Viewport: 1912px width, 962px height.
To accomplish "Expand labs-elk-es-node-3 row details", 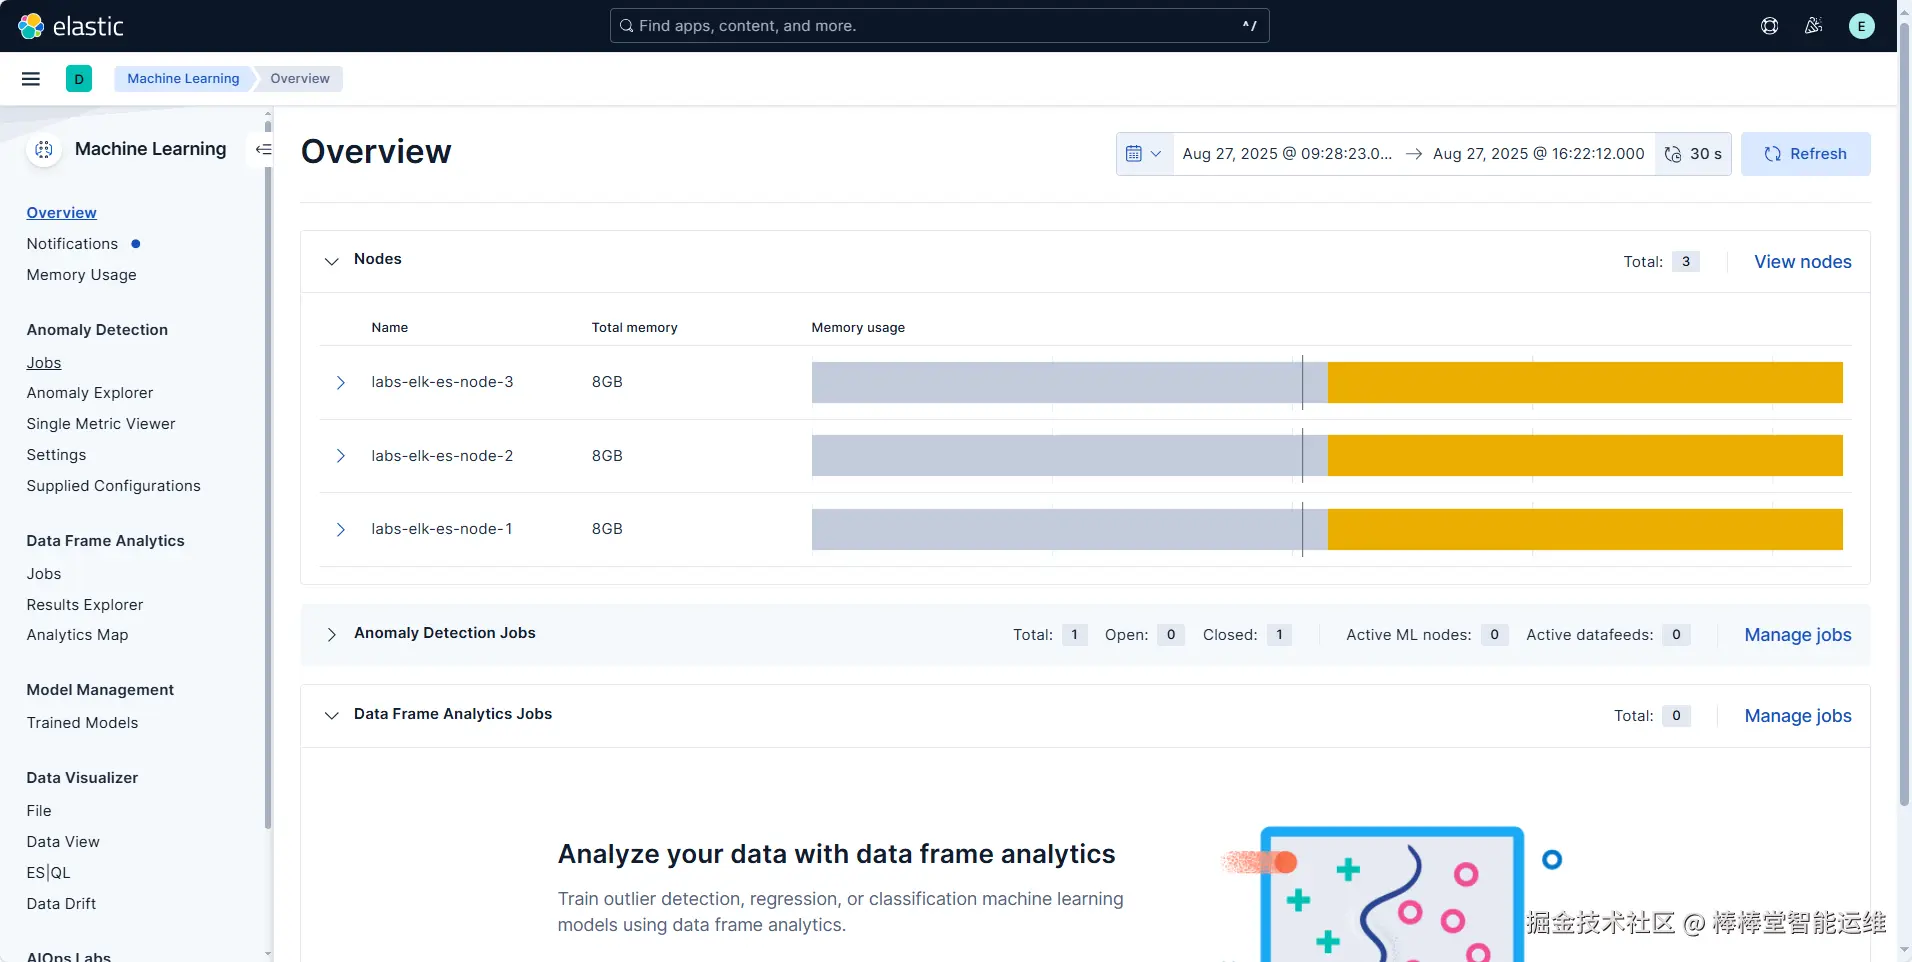I will coord(340,383).
